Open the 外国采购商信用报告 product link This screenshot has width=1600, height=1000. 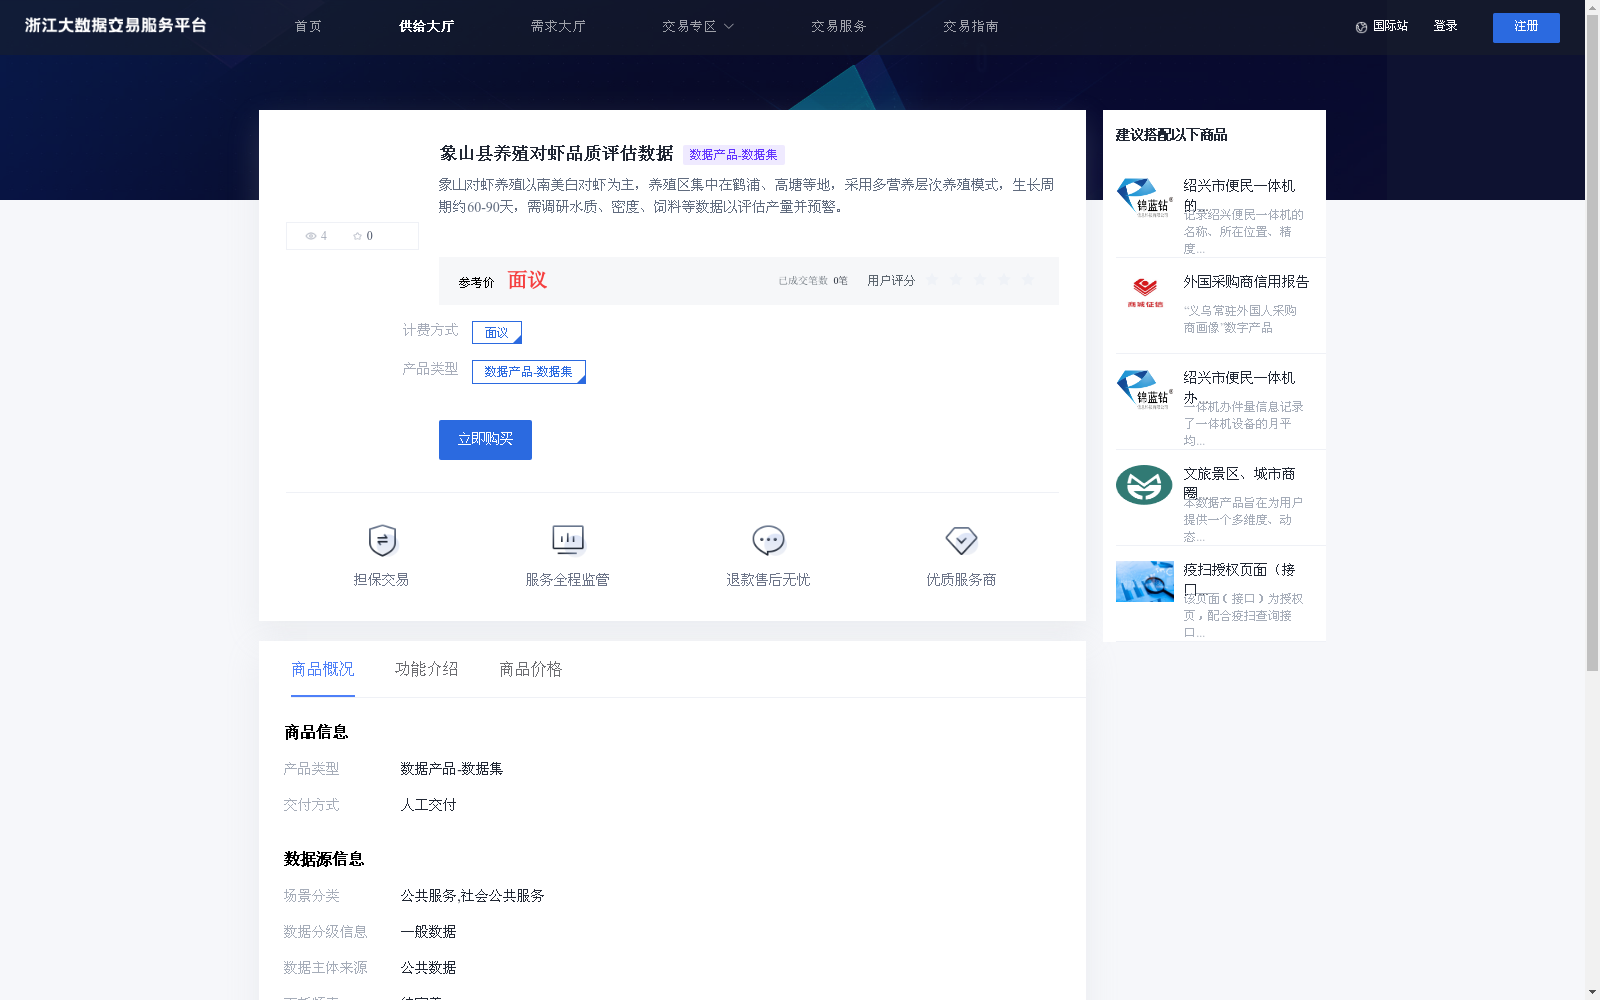click(x=1246, y=282)
